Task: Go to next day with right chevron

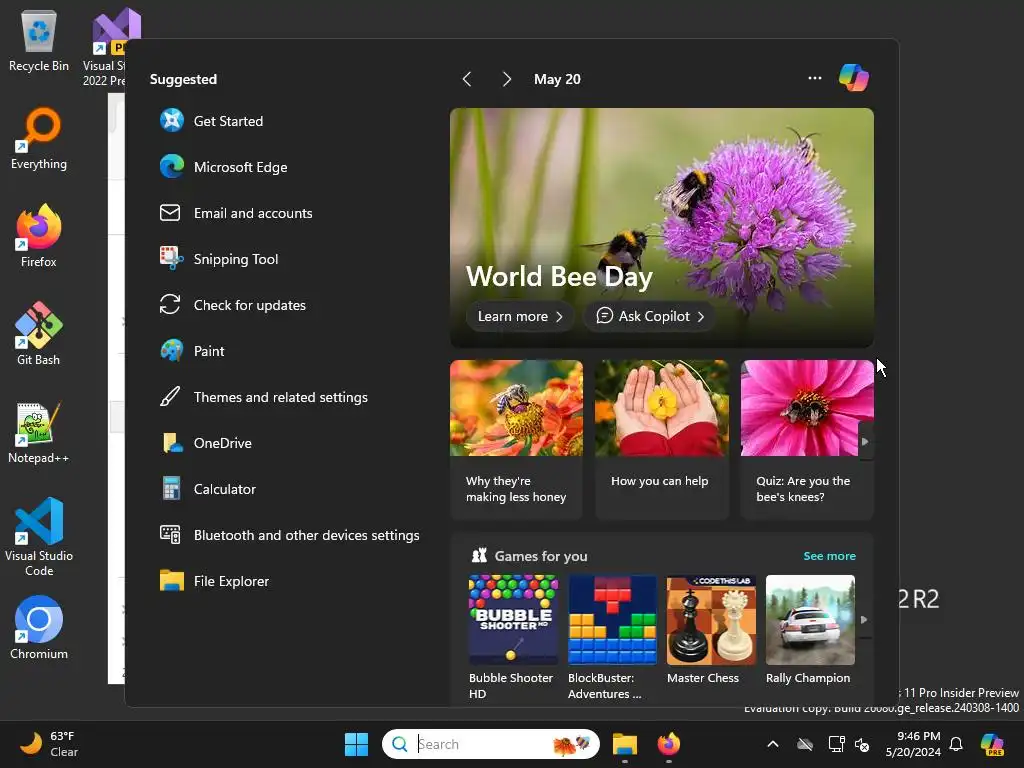Action: pos(507,79)
